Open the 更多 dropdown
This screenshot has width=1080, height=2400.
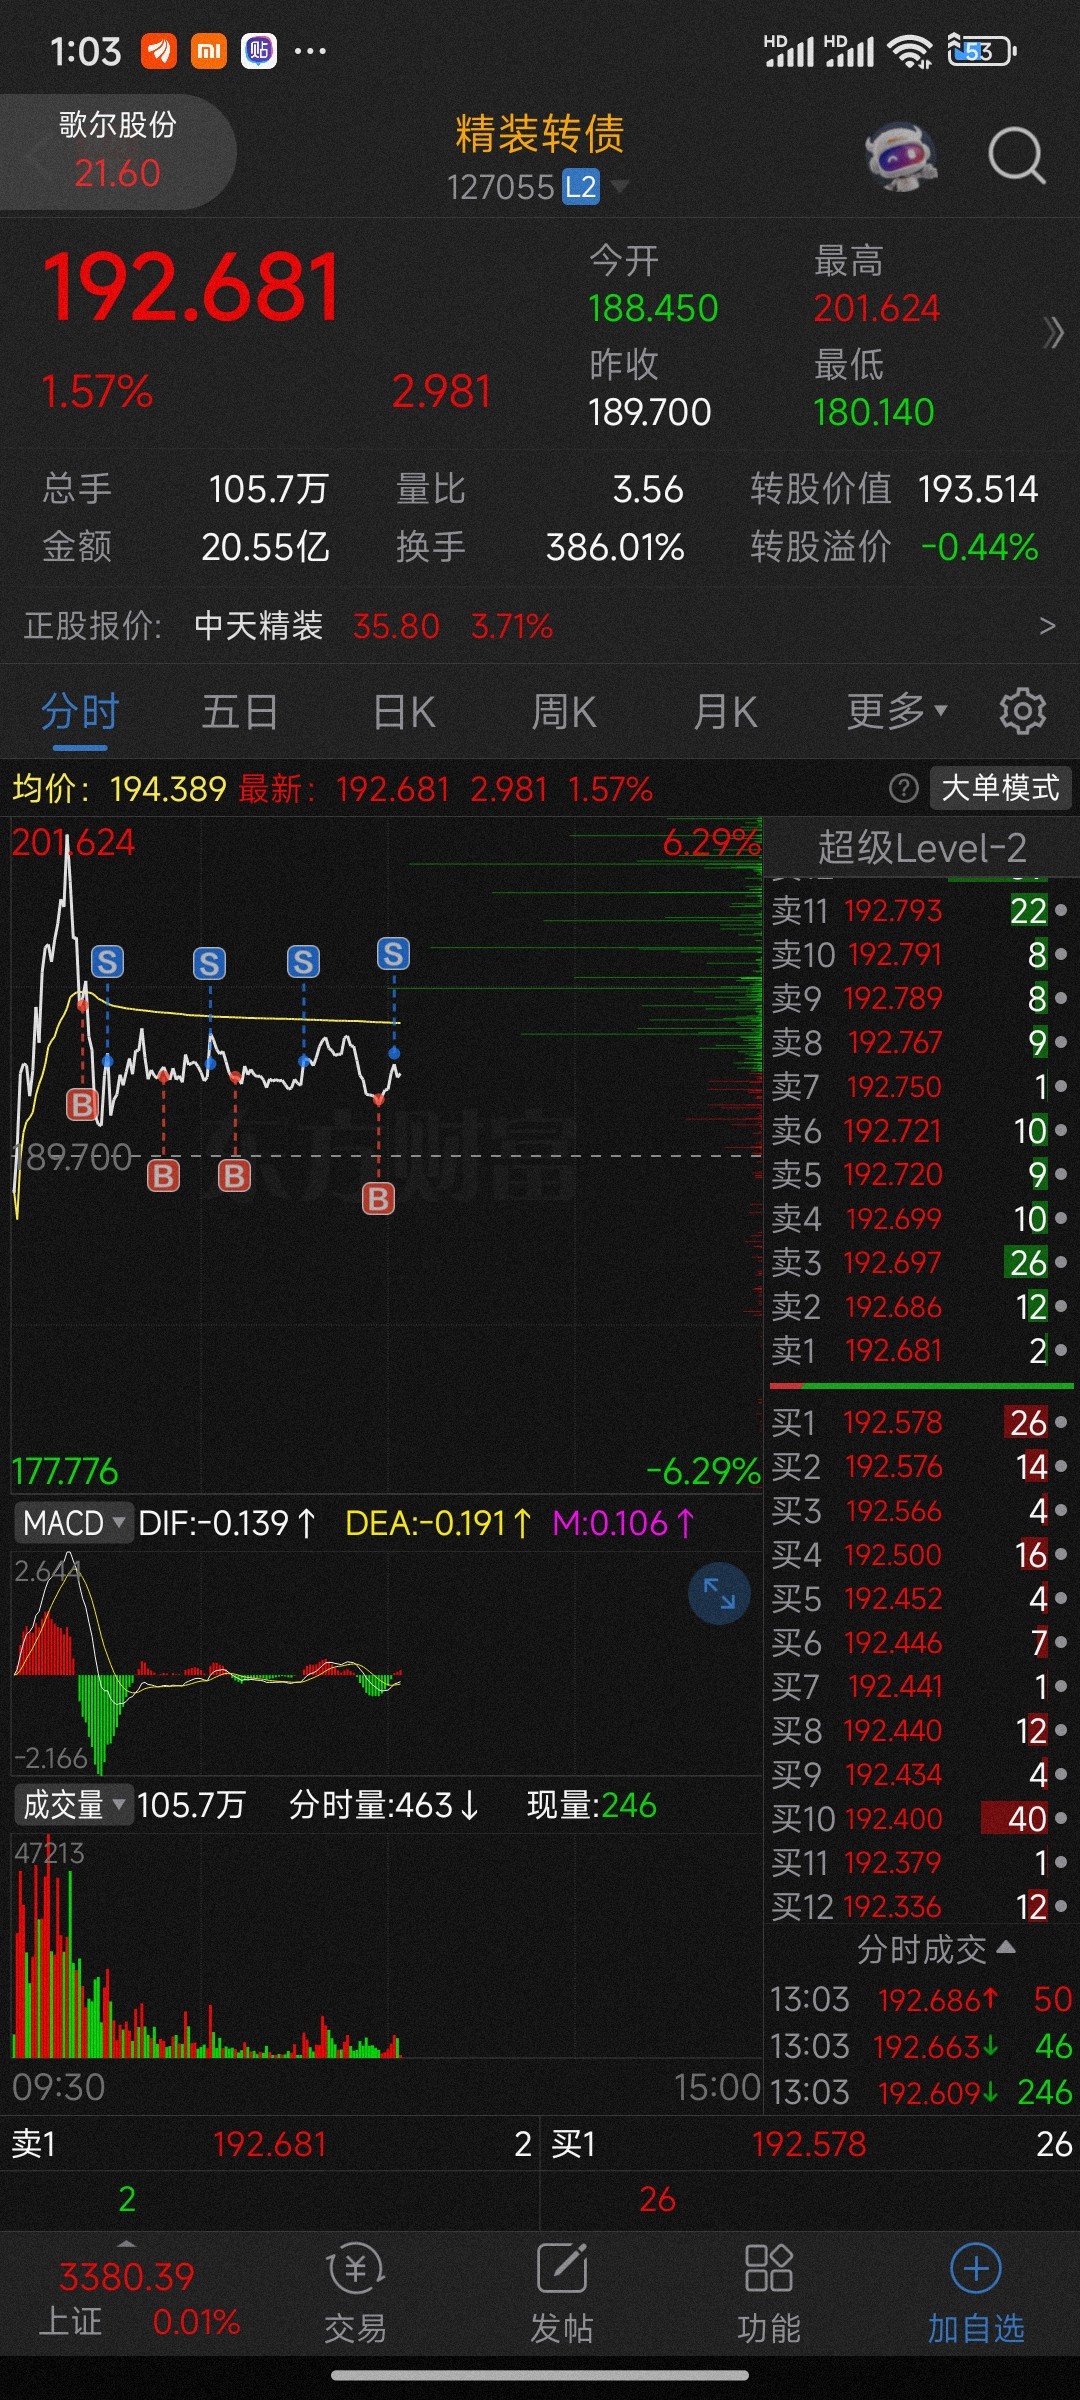(896, 712)
